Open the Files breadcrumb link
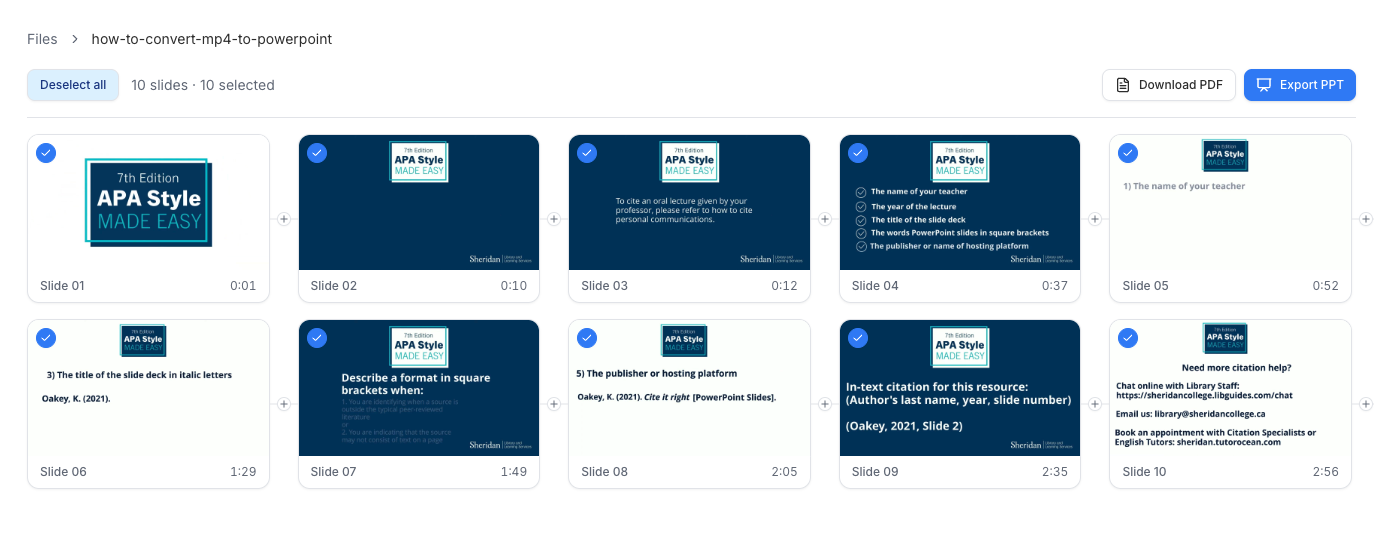This screenshot has height=536, width=1374. 42,39
